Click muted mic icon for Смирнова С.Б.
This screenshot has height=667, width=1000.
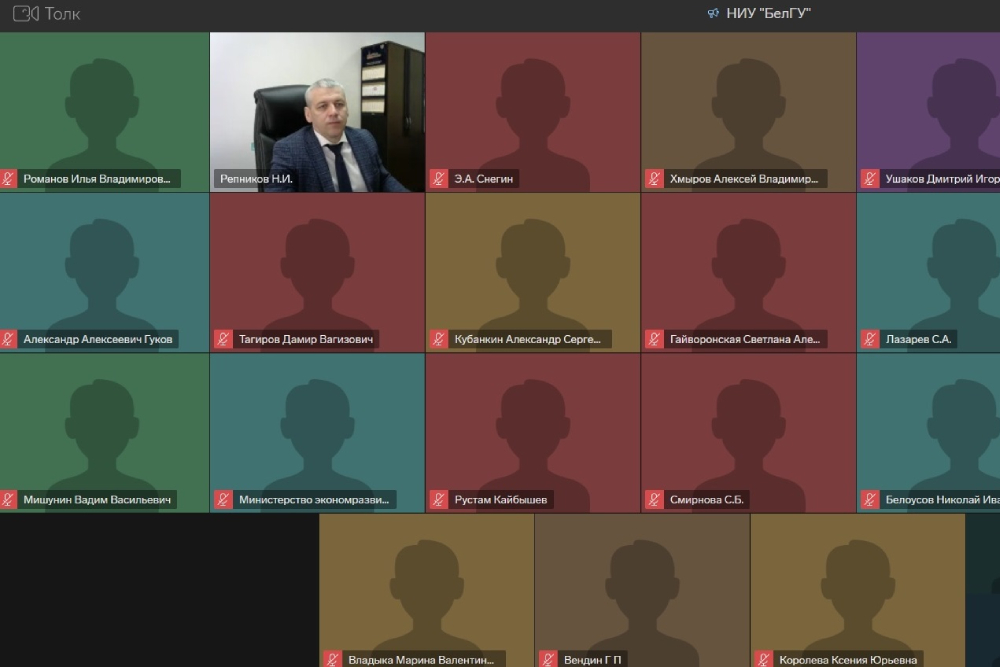point(655,499)
